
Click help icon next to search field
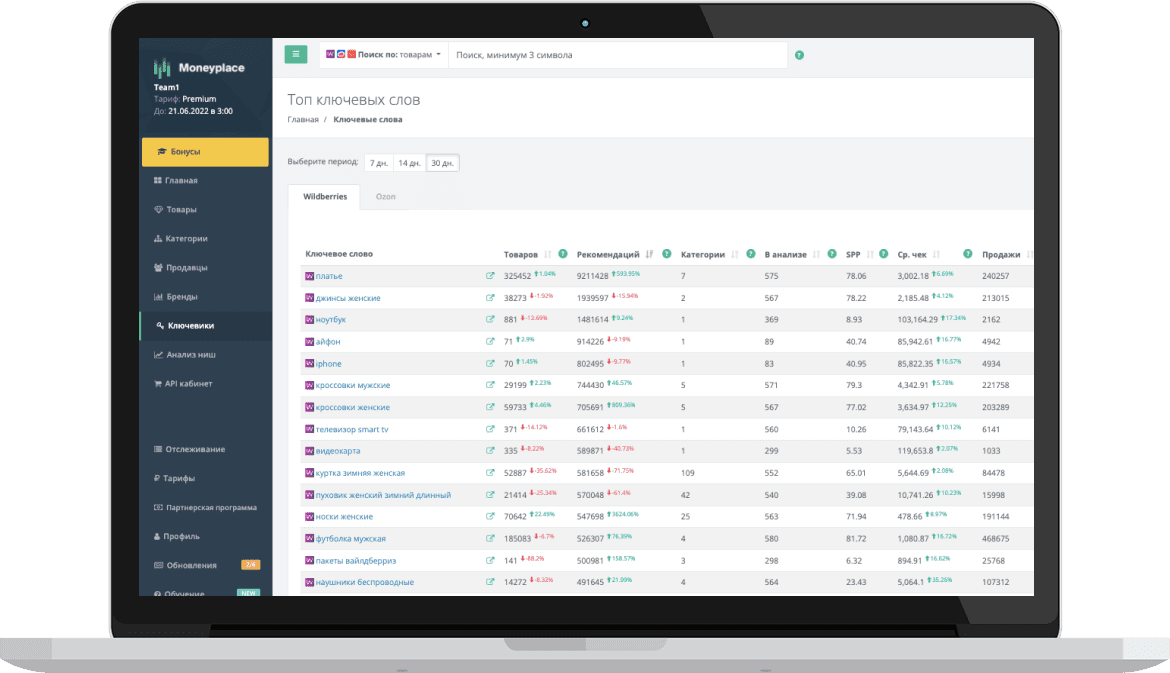tap(799, 55)
